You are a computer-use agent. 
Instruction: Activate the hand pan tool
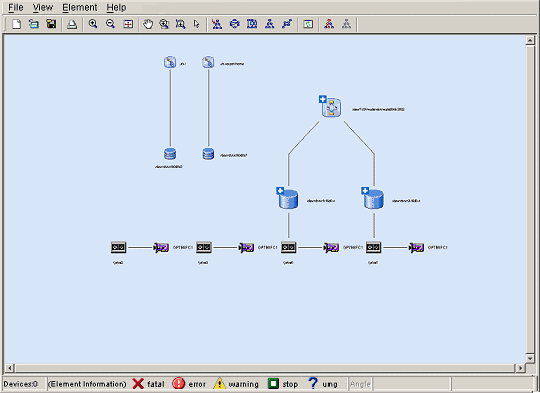pyautogui.click(x=148, y=24)
